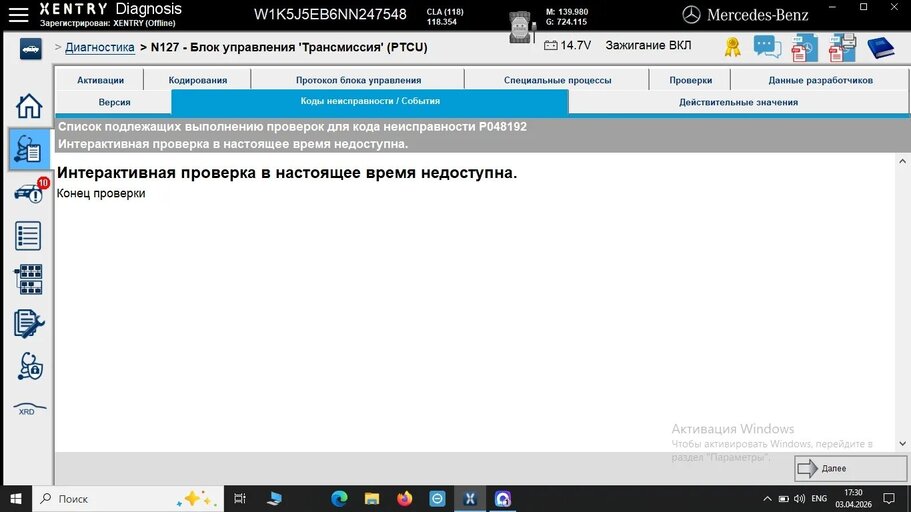Viewport: 911px width, 512px height.
Task: Open the vehicle fault warnings icon with badge 10
Action: (30, 192)
